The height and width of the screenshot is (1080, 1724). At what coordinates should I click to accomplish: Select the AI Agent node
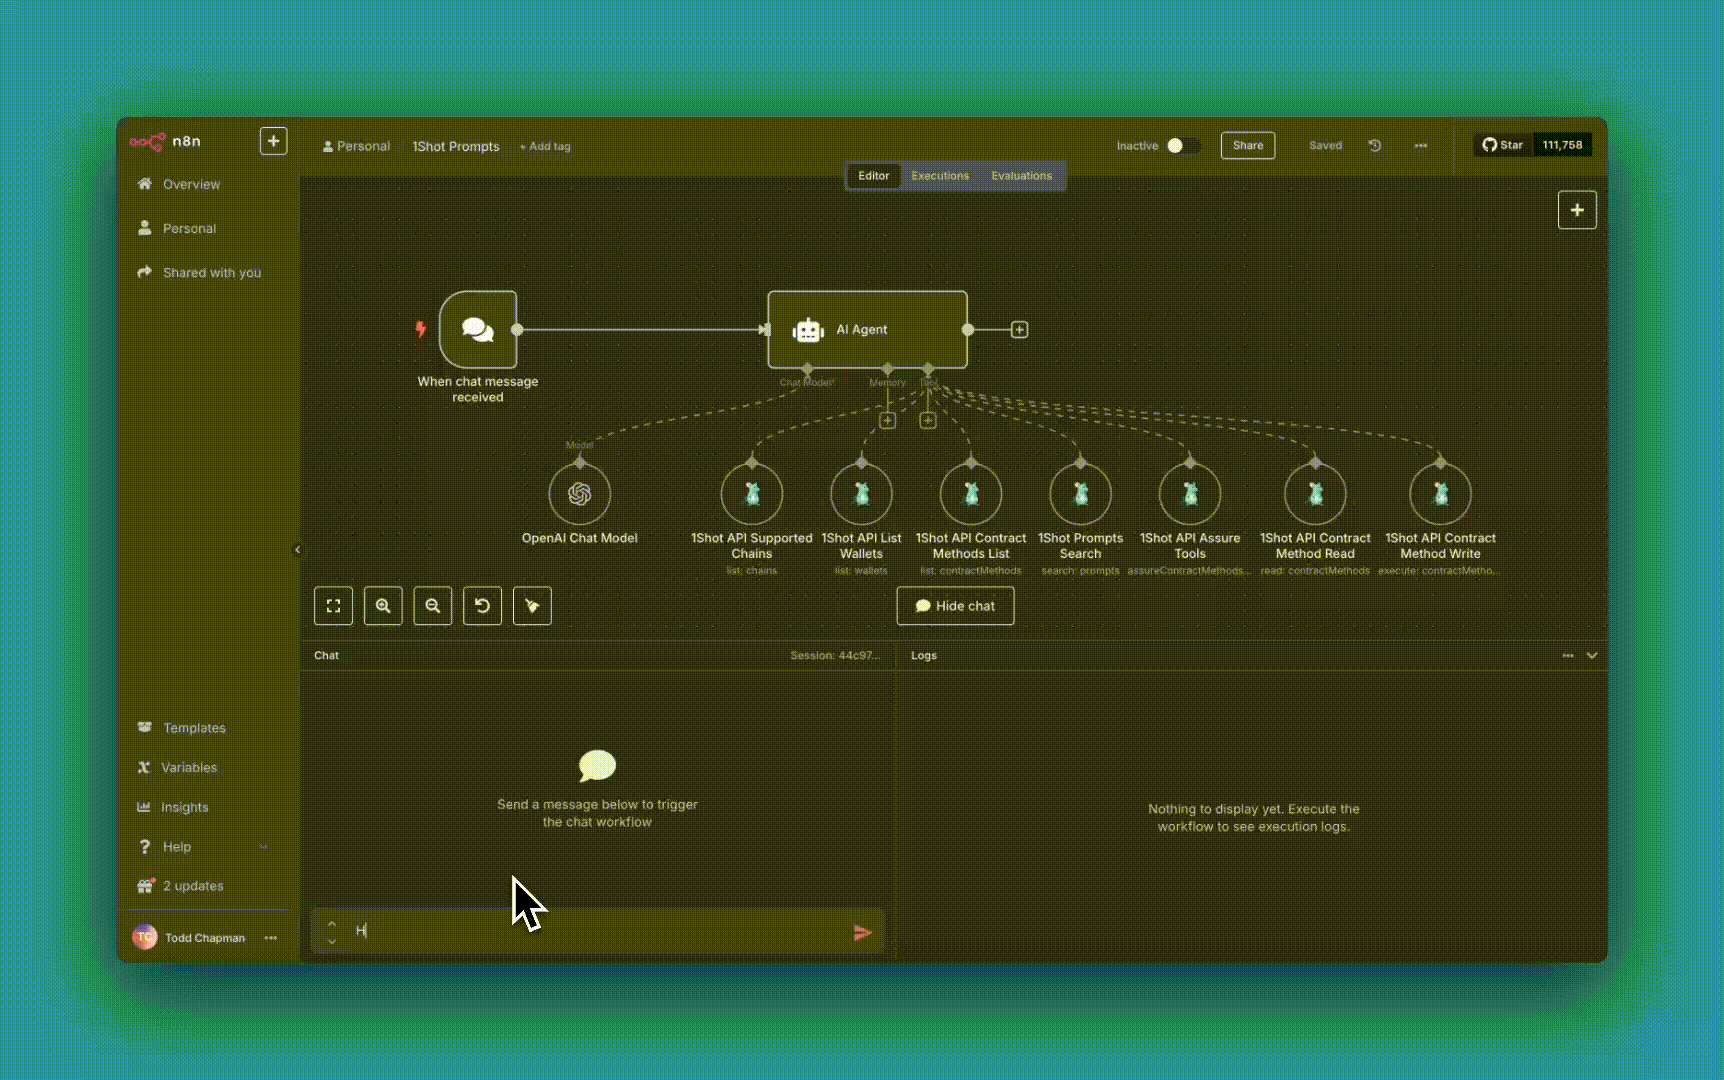point(867,330)
